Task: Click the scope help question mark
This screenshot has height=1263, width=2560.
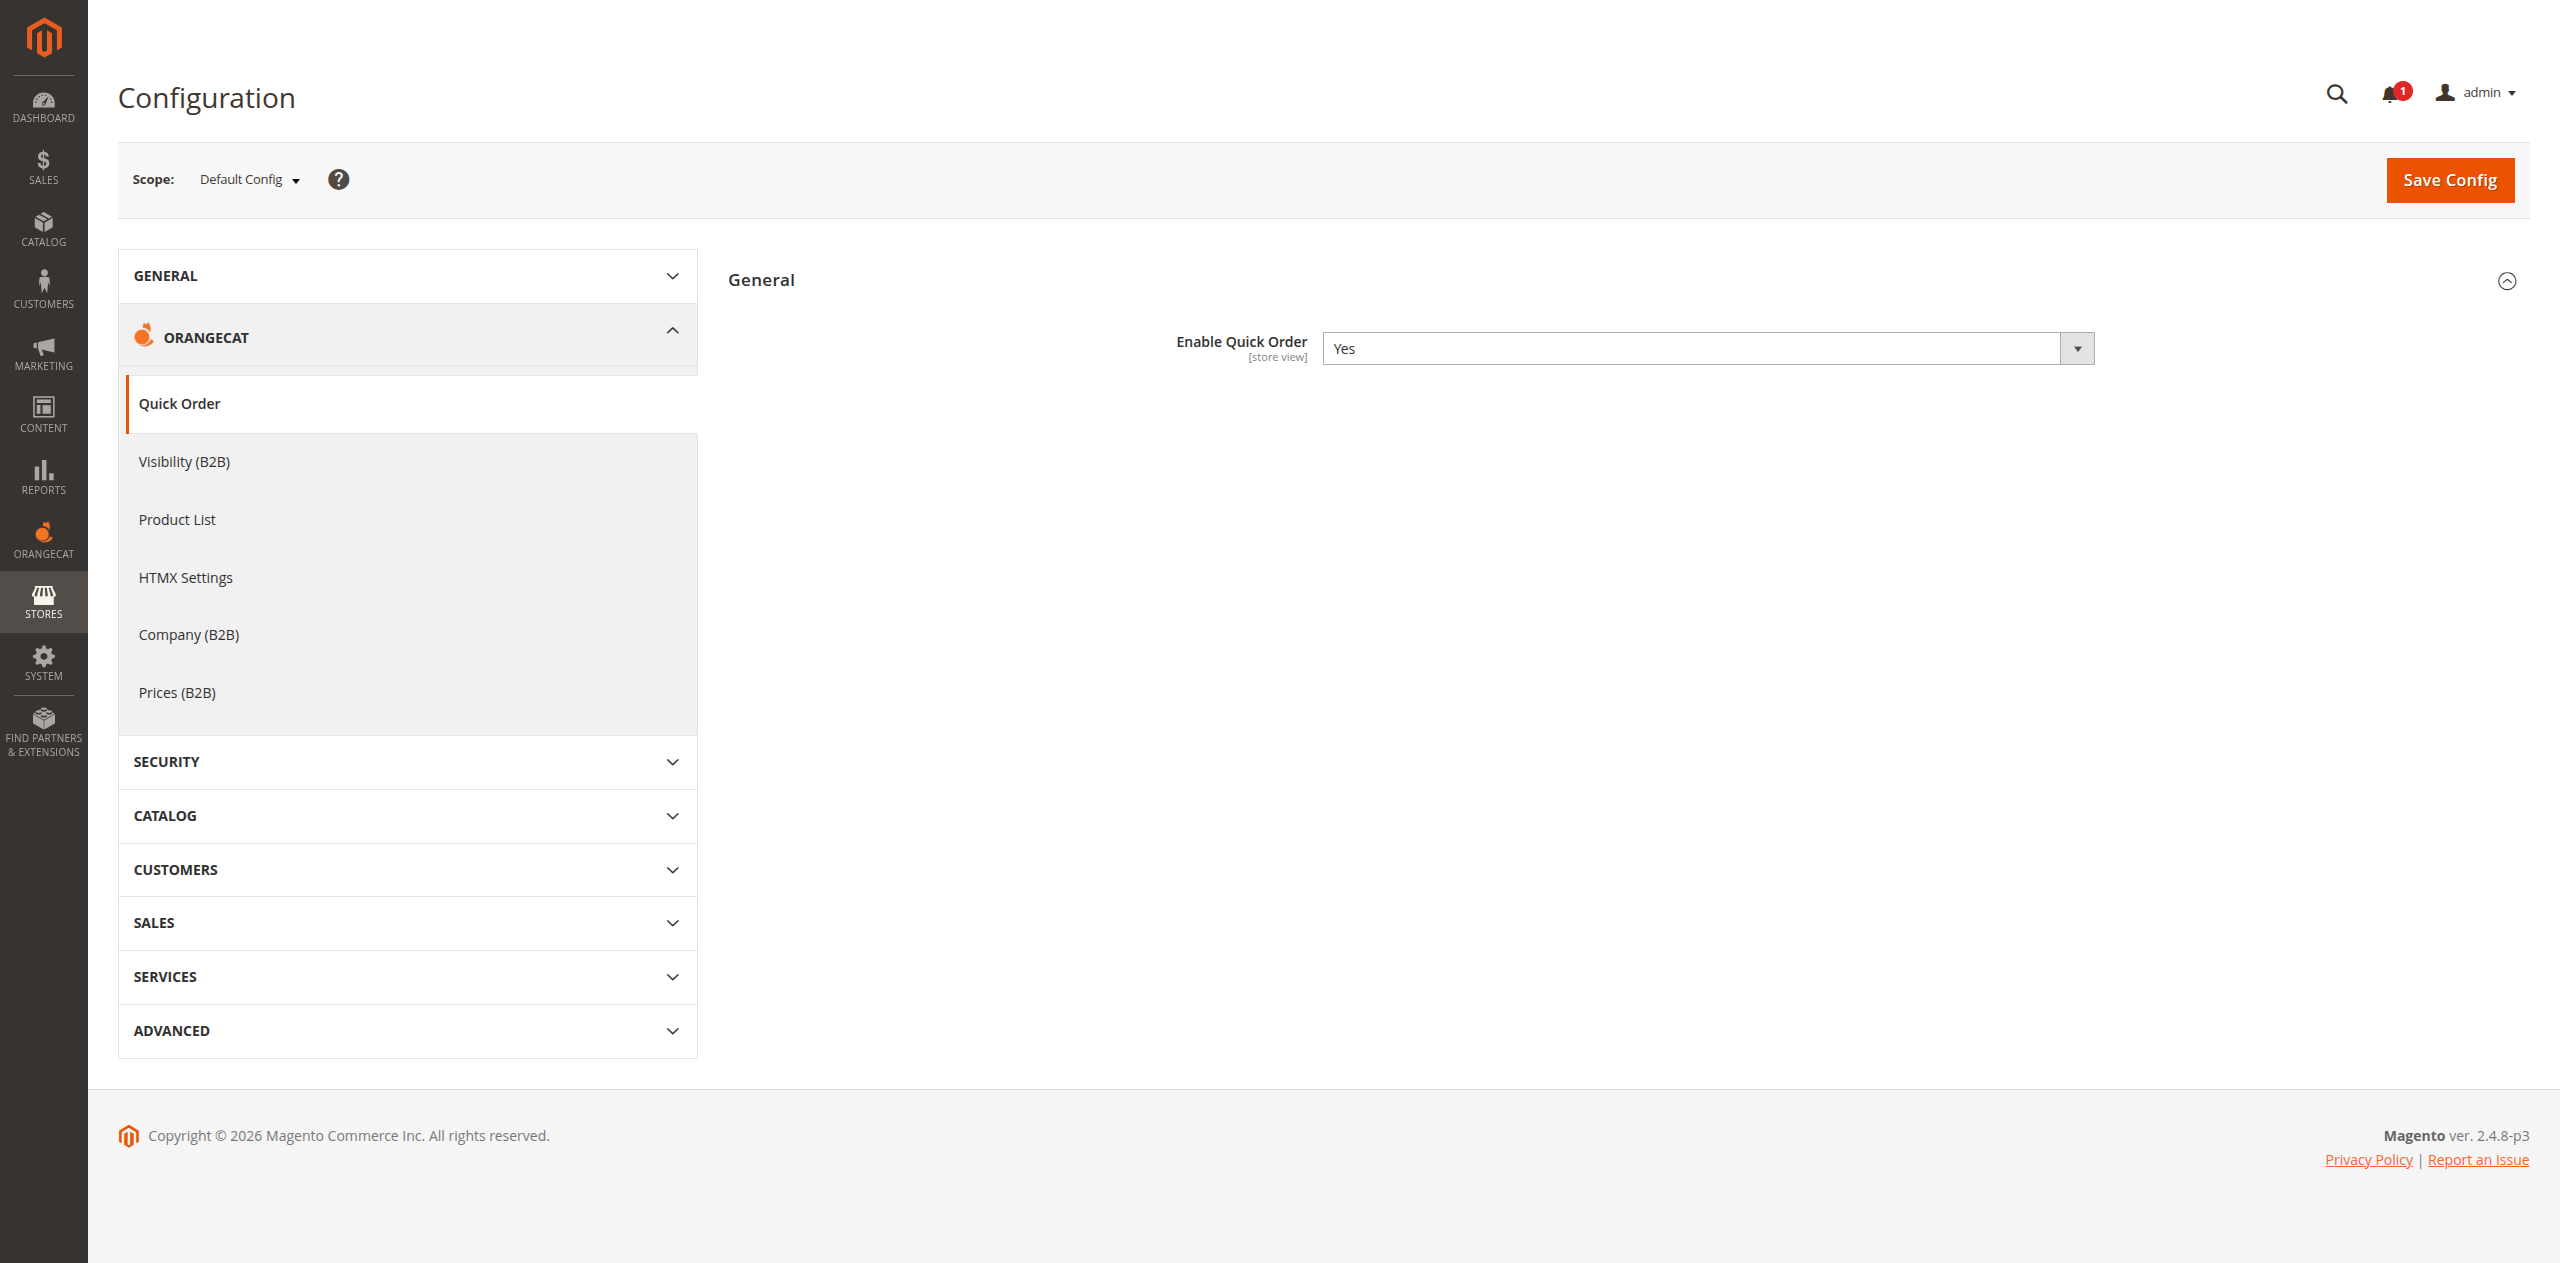Action: (339, 179)
